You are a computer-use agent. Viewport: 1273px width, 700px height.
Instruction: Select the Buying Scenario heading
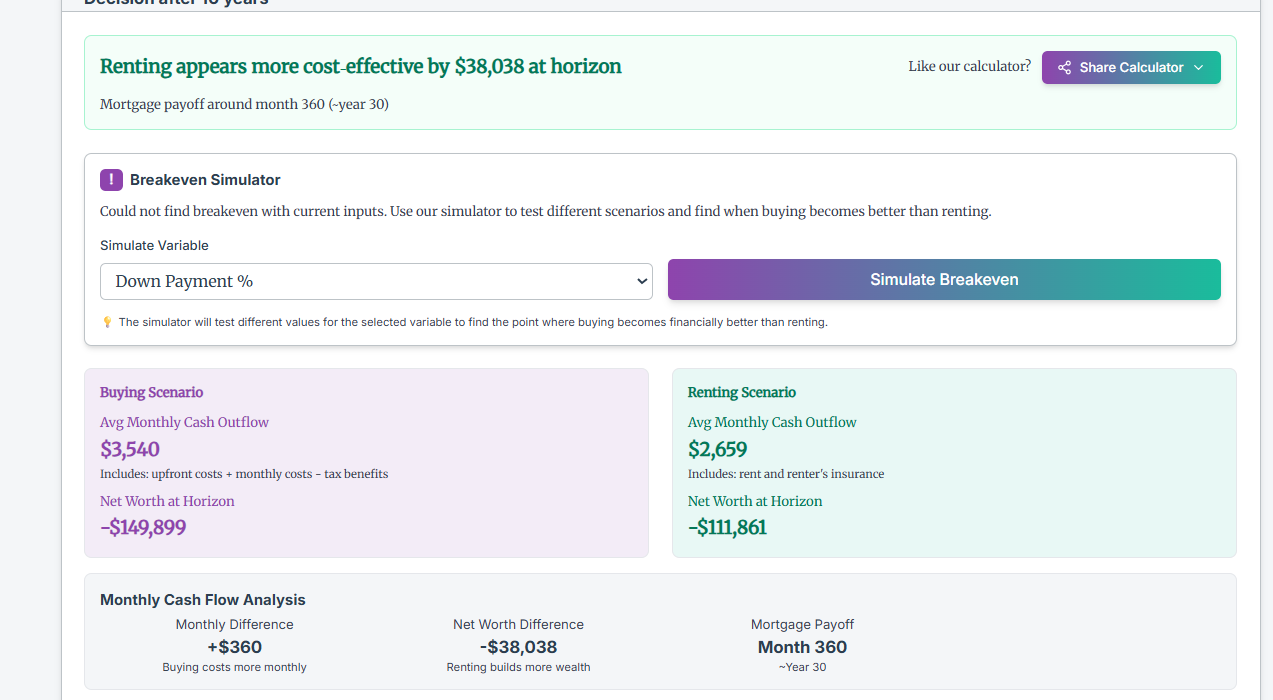pyautogui.click(x=151, y=392)
